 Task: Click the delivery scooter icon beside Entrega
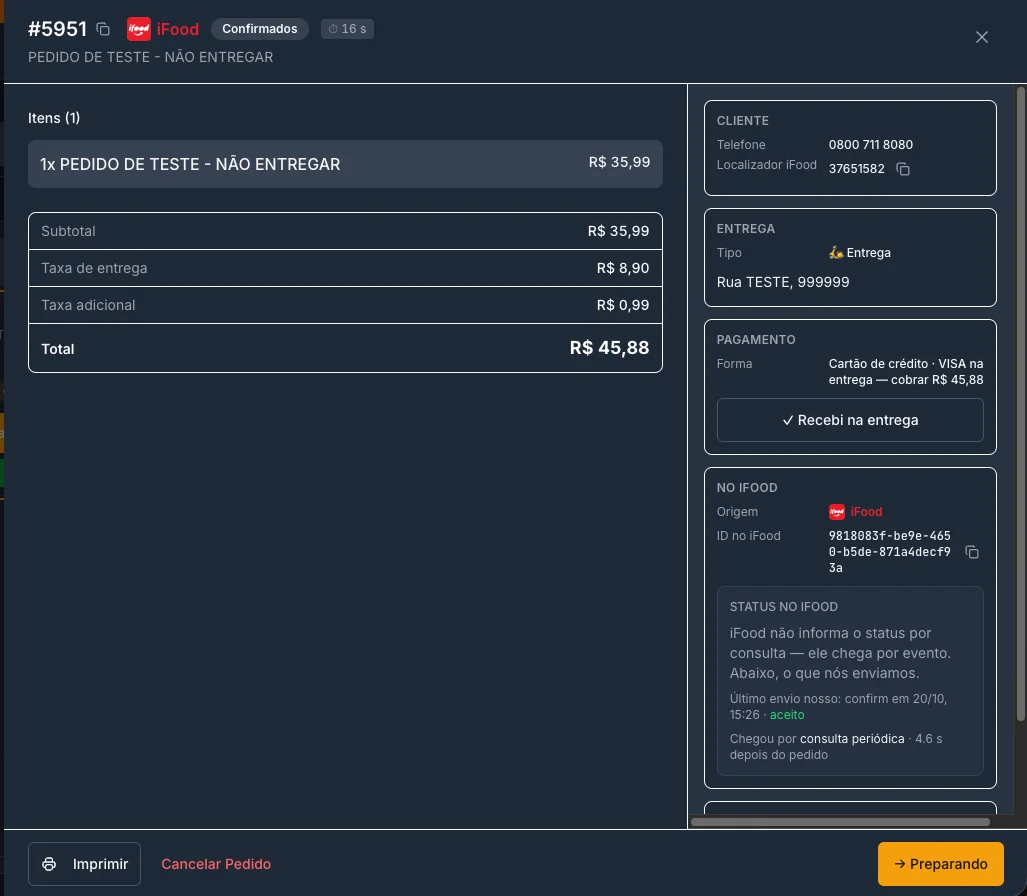click(x=836, y=252)
